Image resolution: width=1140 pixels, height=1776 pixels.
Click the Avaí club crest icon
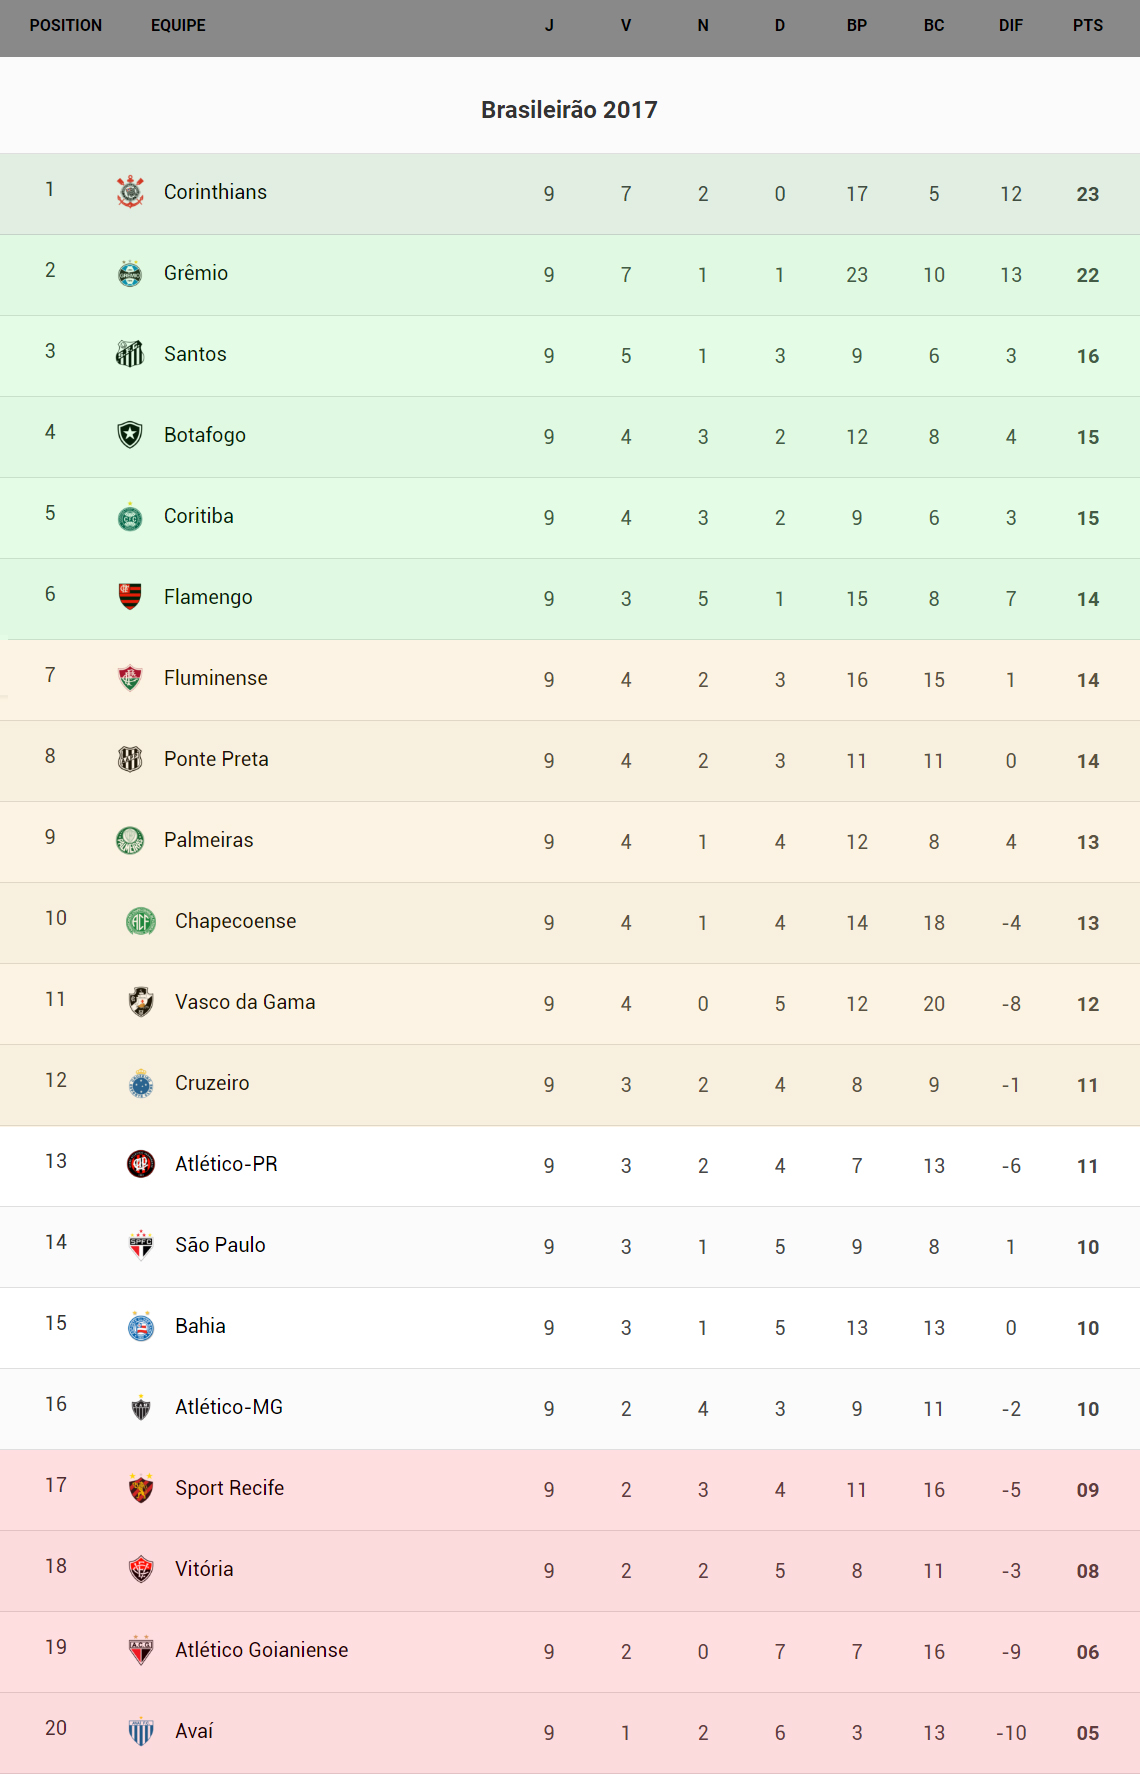pyautogui.click(x=141, y=1731)
